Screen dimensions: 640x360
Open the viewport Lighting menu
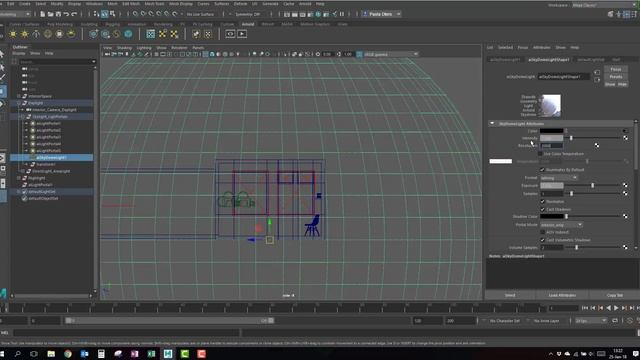144,48
